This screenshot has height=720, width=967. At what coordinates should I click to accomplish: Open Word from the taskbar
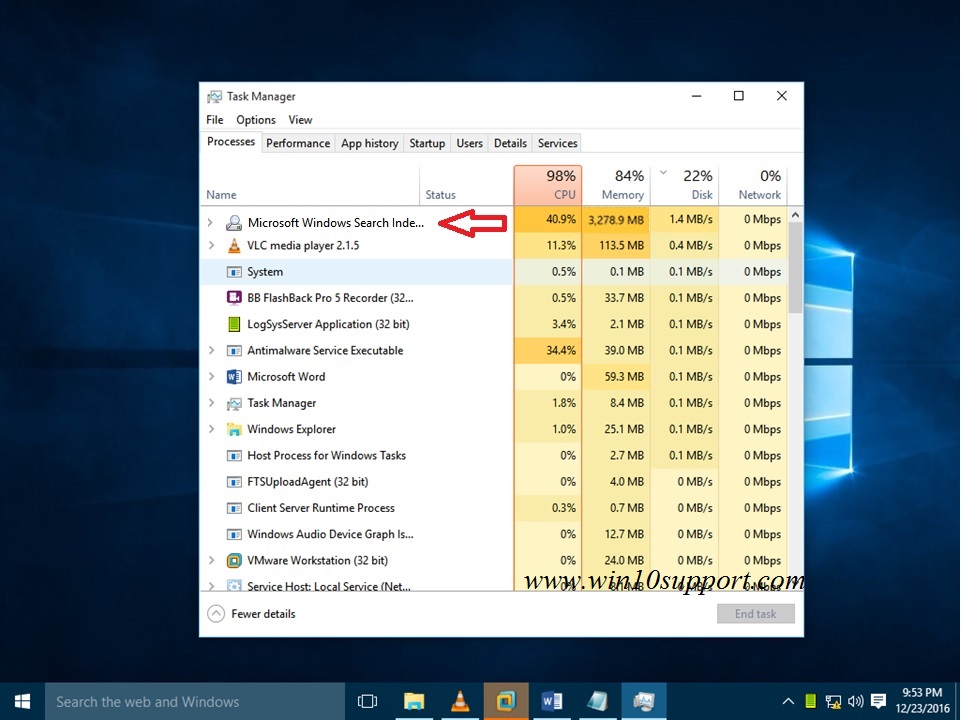[552, 701]
